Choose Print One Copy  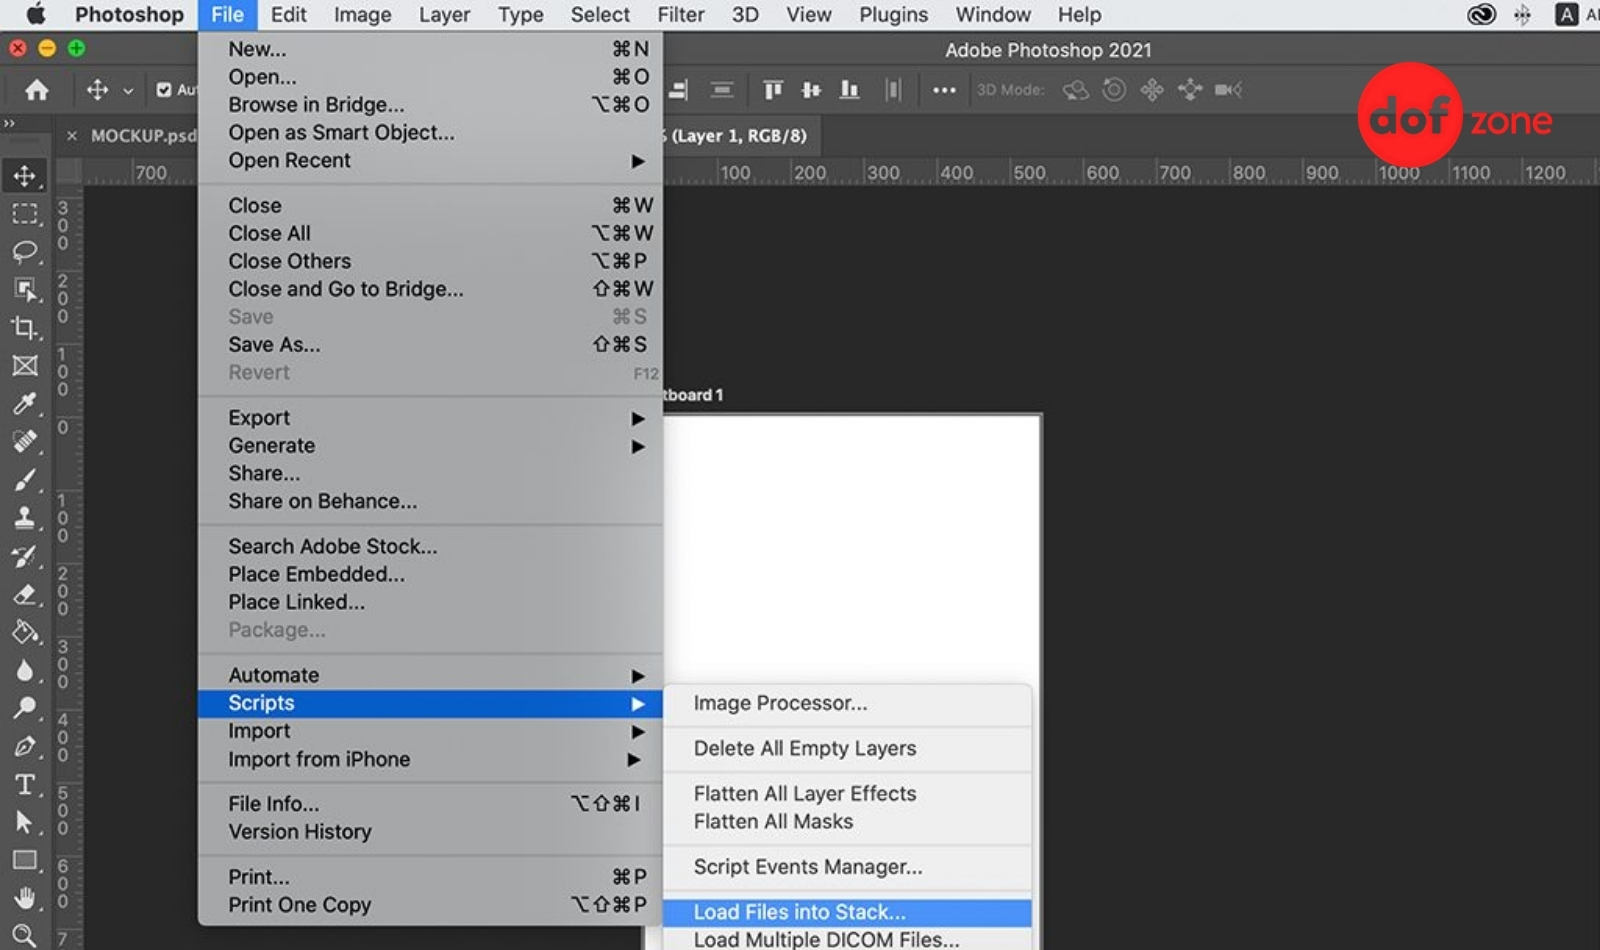[x=430, y=905]
